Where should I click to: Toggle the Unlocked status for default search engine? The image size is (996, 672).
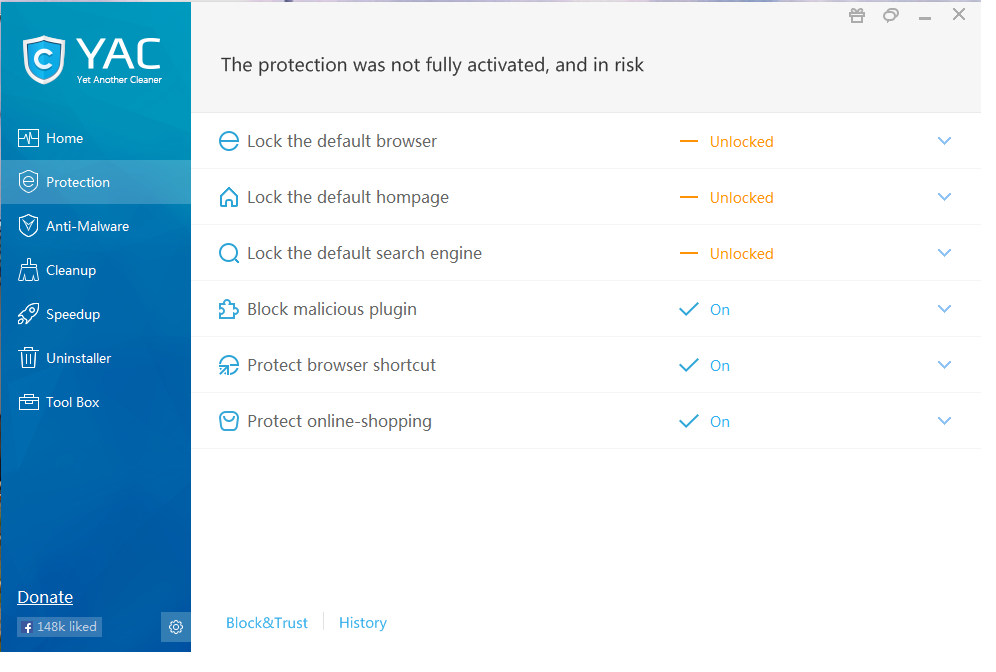click(741, 254)
